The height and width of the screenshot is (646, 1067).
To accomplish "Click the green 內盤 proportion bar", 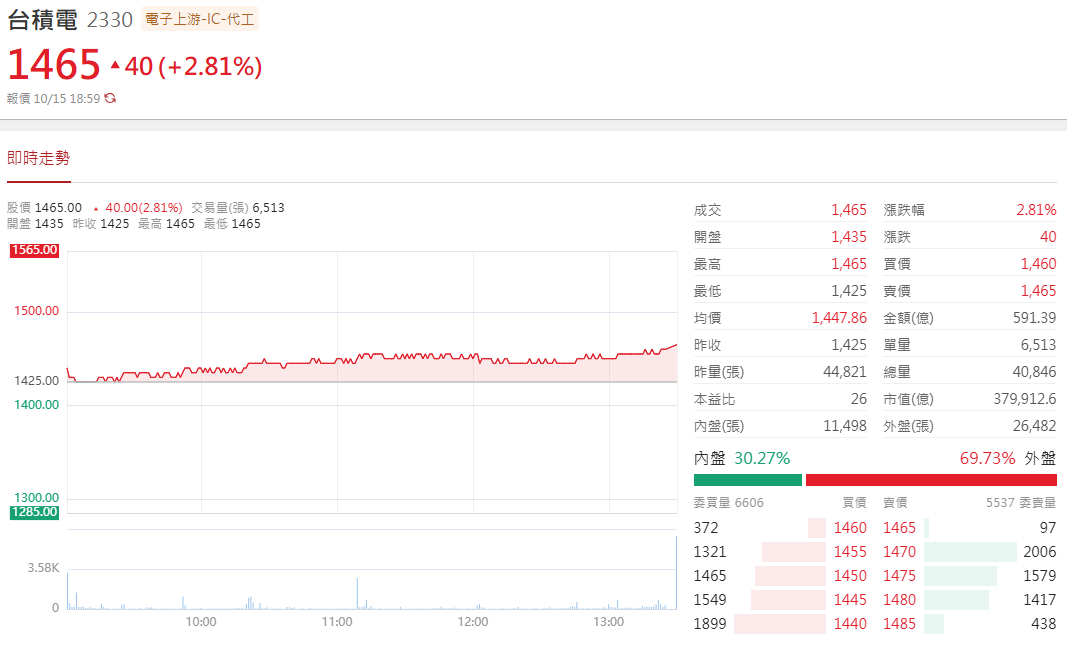I will click(x=747, y=480).
